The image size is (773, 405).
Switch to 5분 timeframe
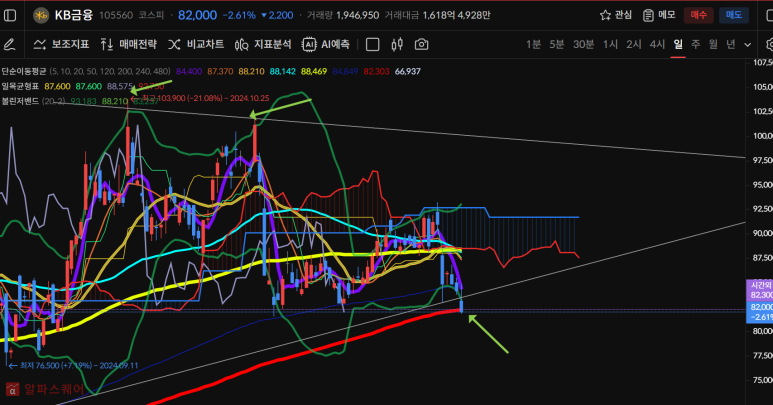(557, 44)
